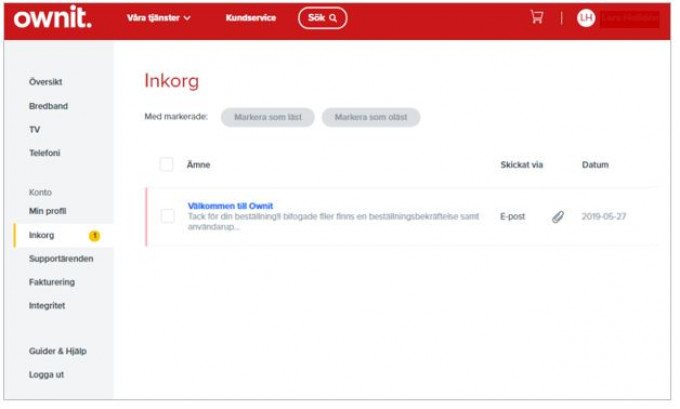The image size is (680, 409).
Task: Open Integritet in sidebar
Action: (x=47, y=305)
